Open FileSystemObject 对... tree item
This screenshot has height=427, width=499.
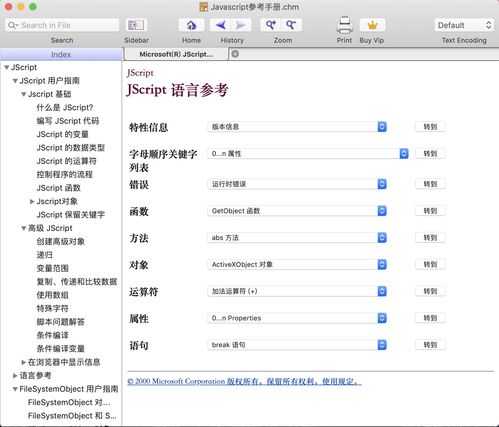[69, 402]
